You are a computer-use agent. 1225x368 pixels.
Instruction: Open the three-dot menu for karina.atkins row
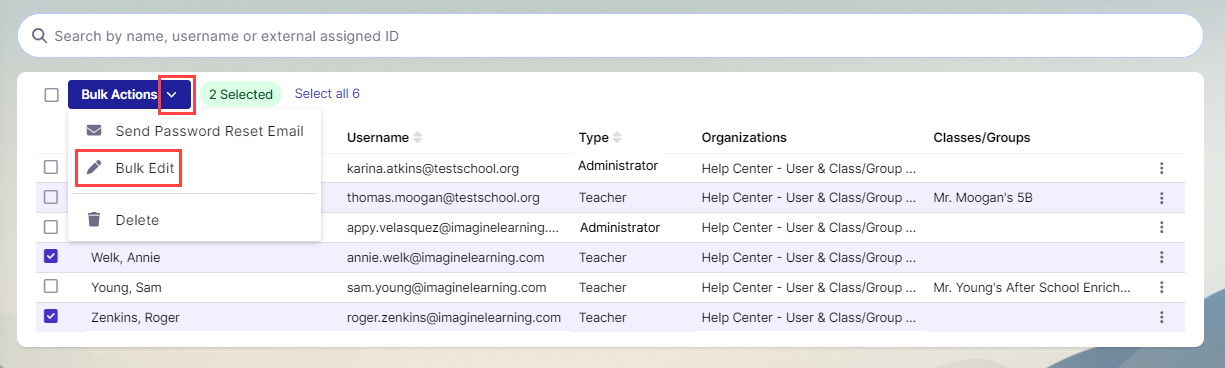[x=1161, y=168]
